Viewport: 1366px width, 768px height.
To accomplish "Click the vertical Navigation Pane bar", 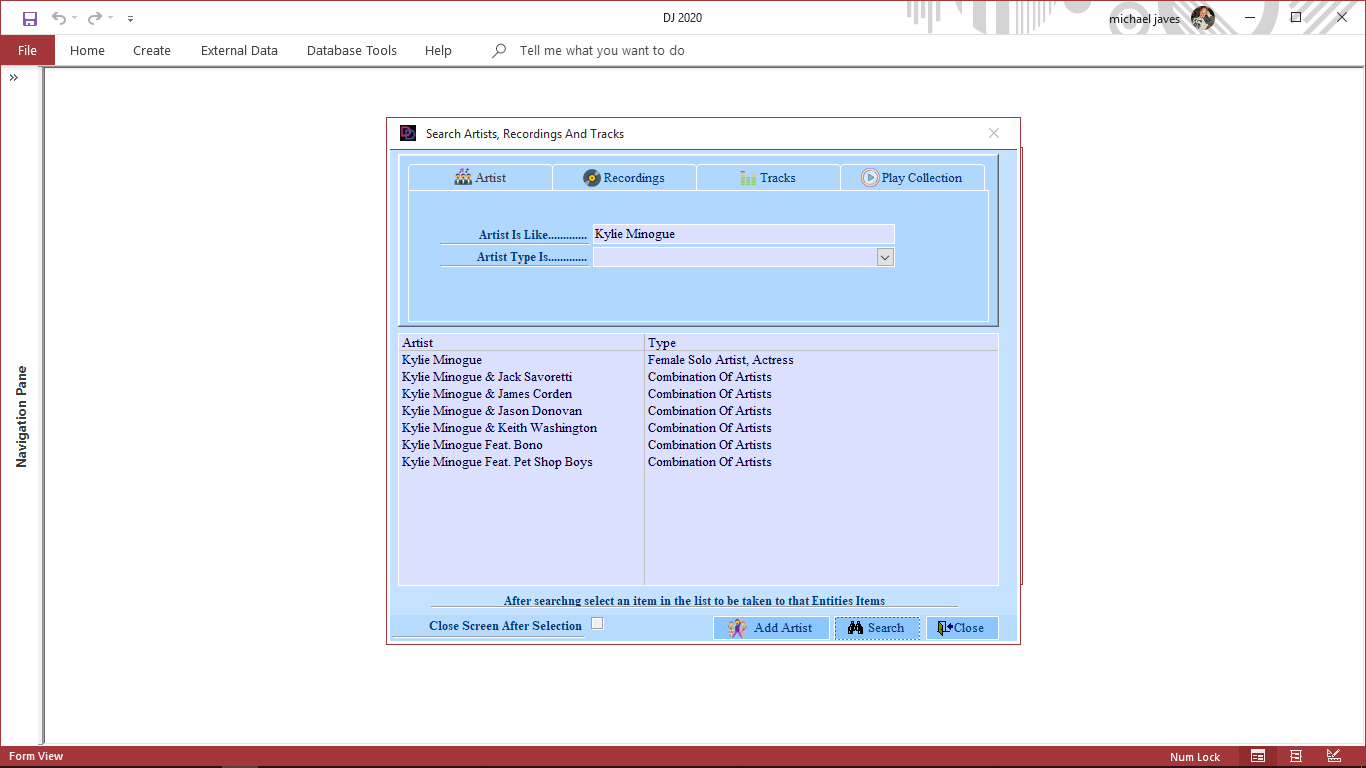I will [21, 417].
